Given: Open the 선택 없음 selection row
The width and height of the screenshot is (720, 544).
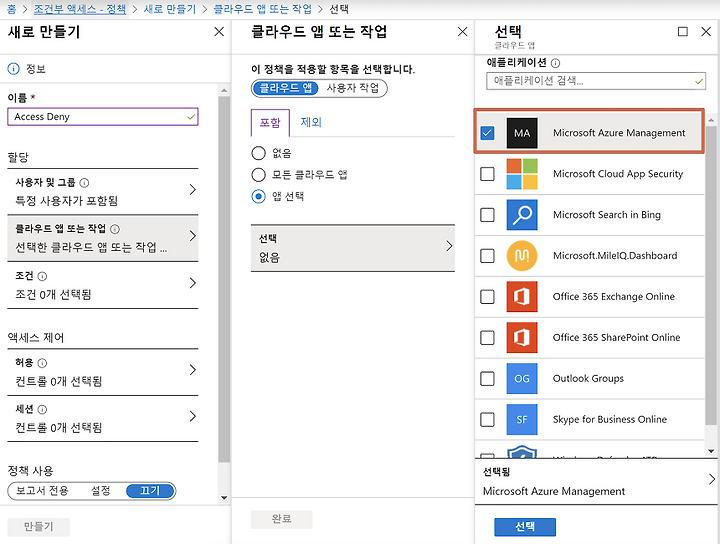Looking at the screenshot, I should 353,248.
